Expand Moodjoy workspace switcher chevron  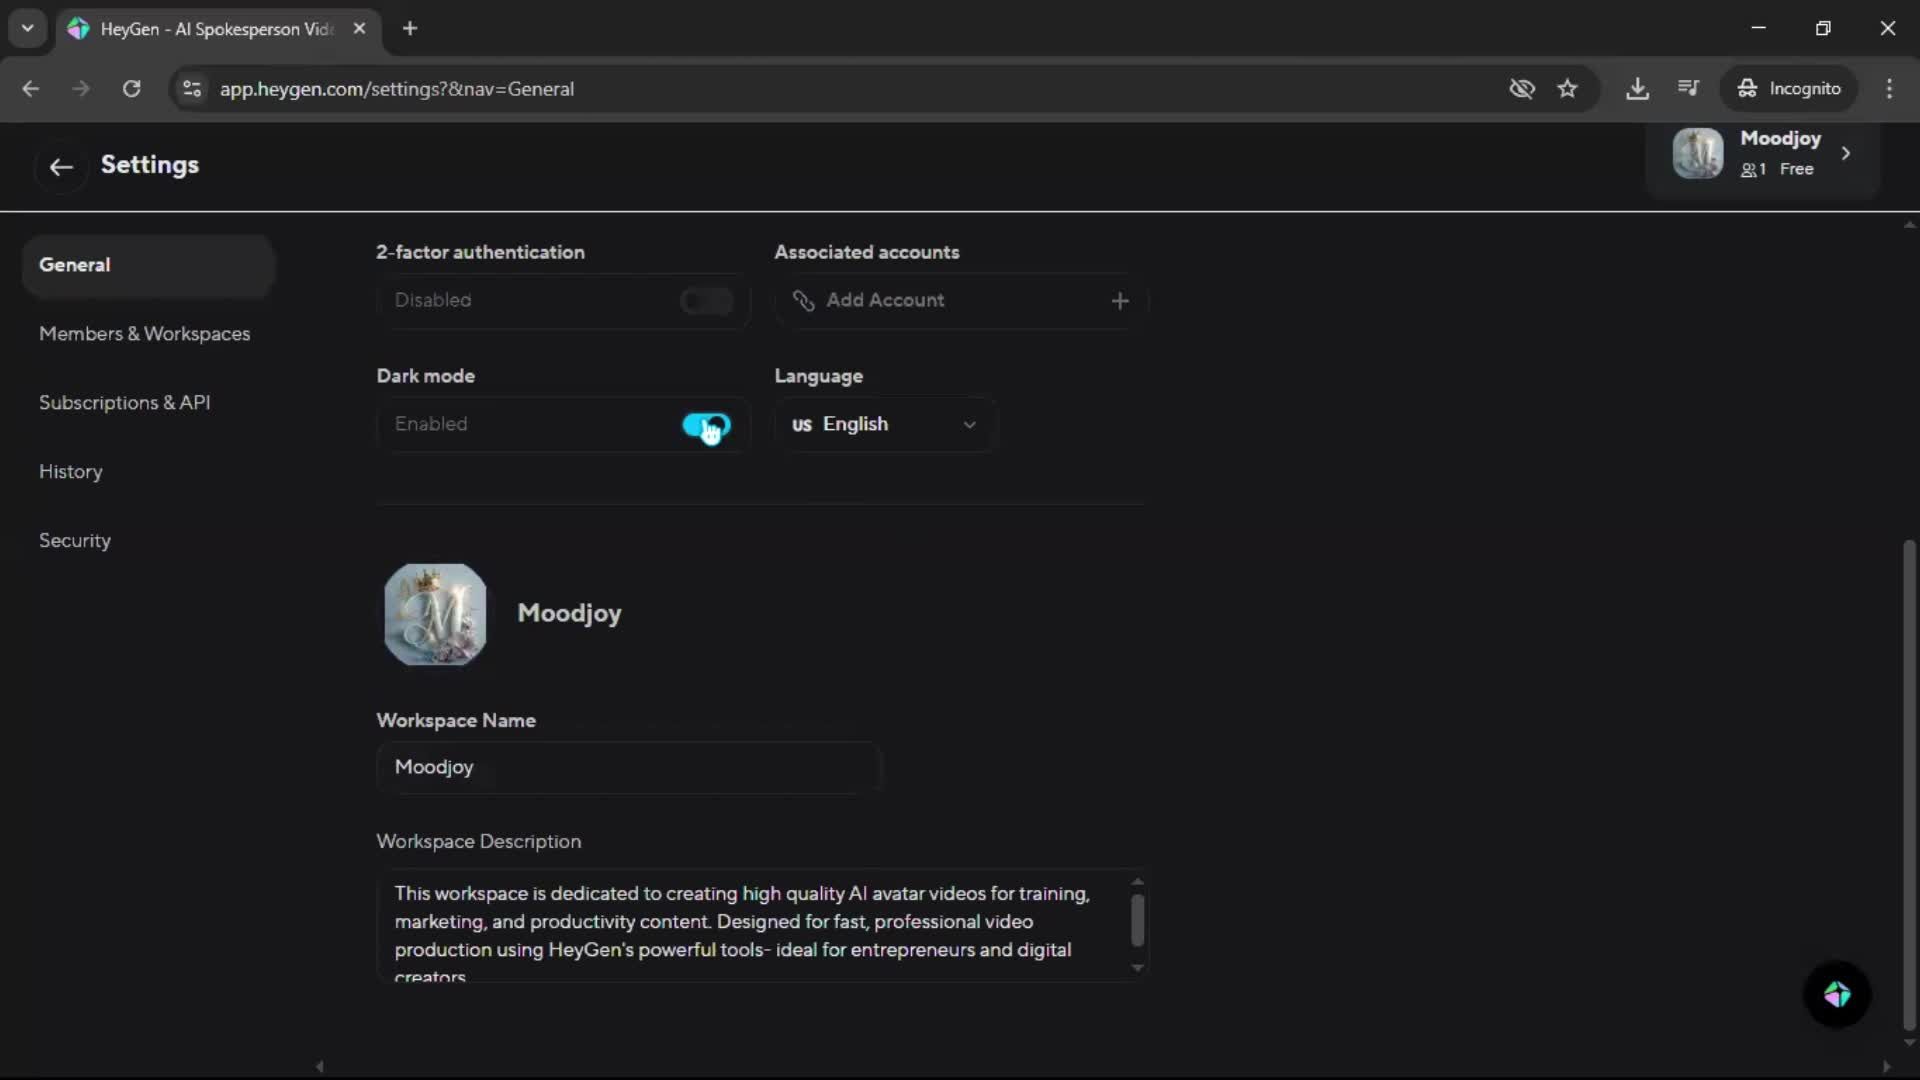[1846, 154]
